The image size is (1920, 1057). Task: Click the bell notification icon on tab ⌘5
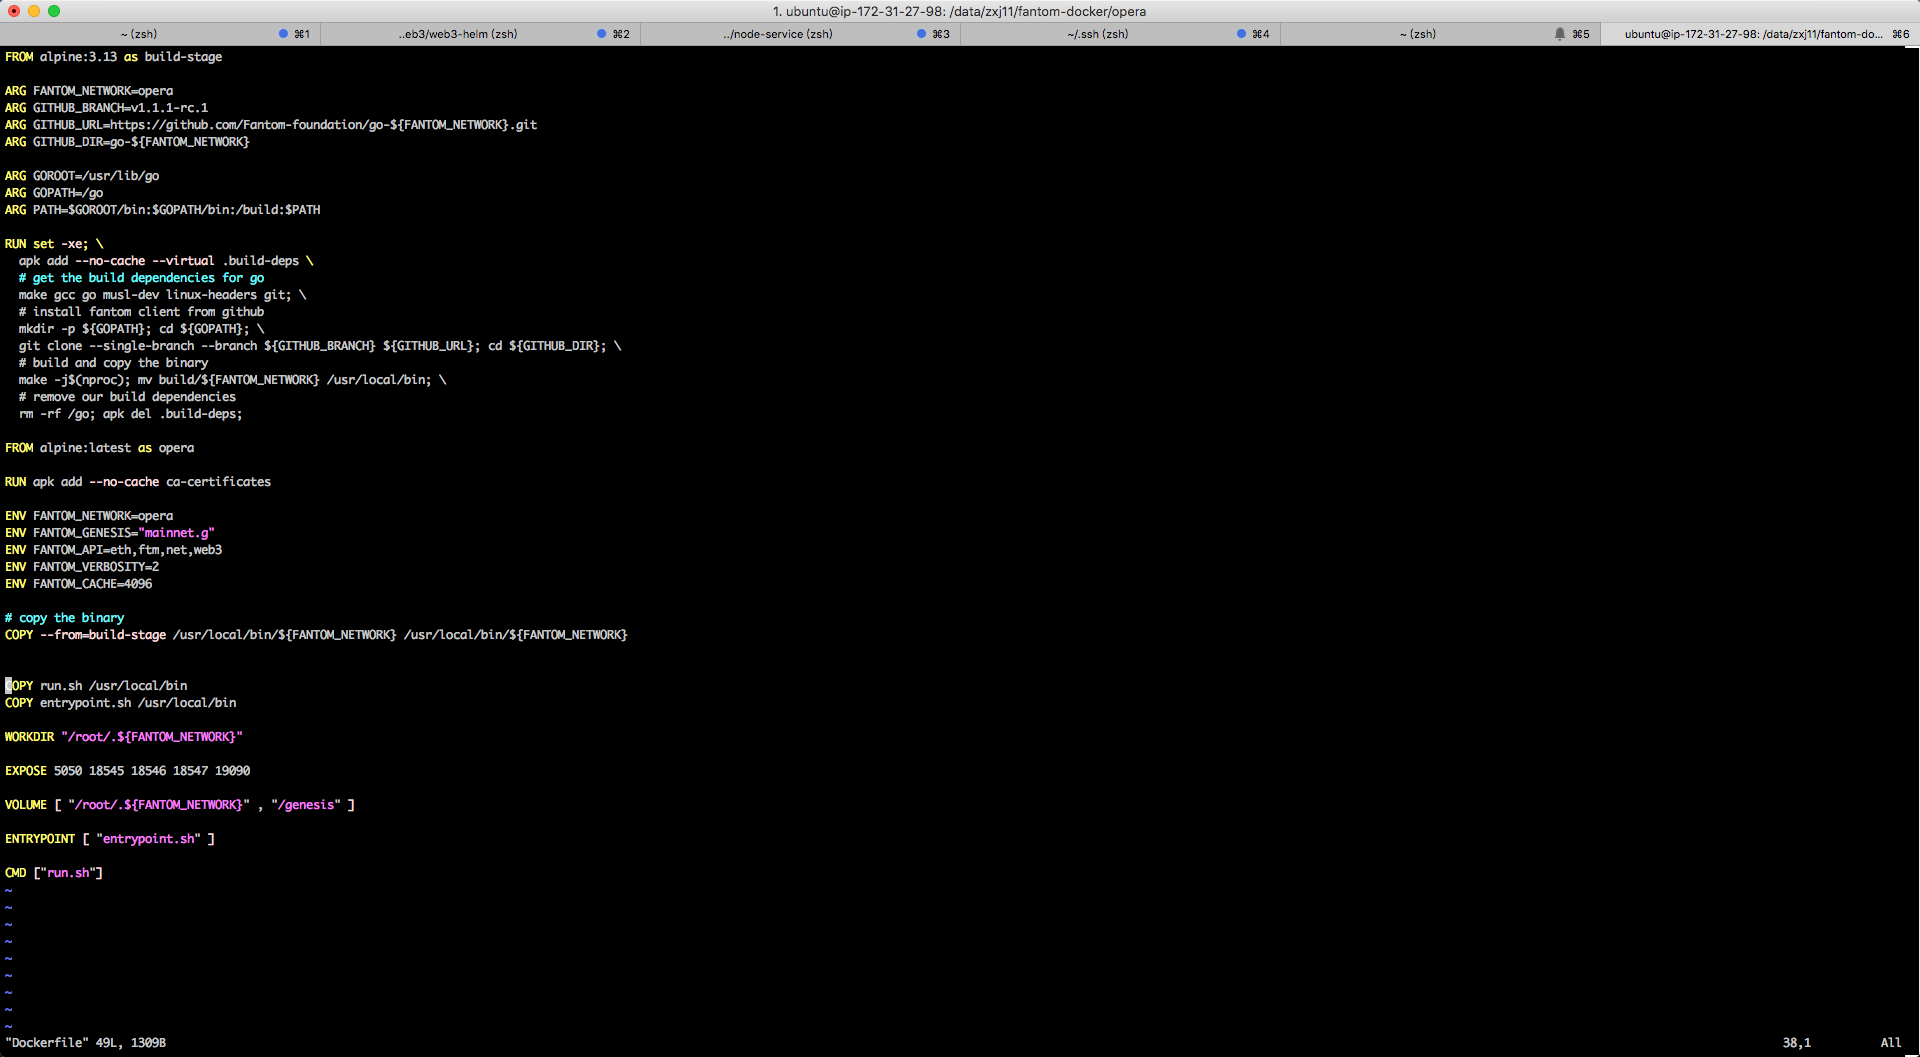click(1559, 33)
